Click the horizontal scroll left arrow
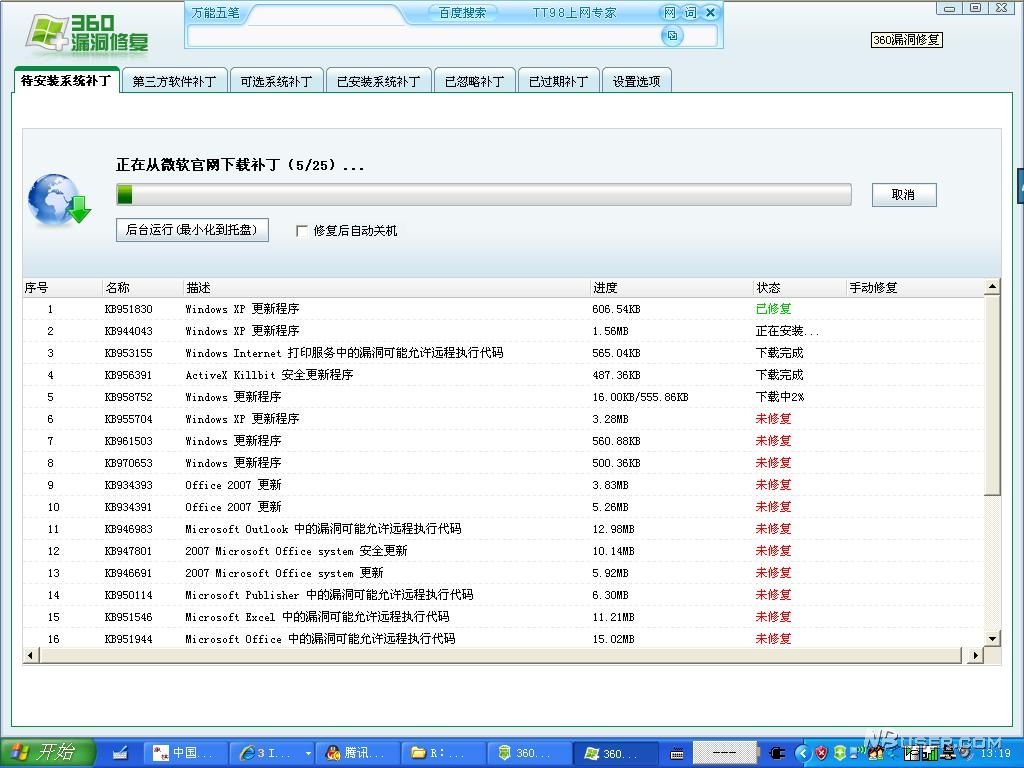 pyautogui.click(x=31, y=655)
